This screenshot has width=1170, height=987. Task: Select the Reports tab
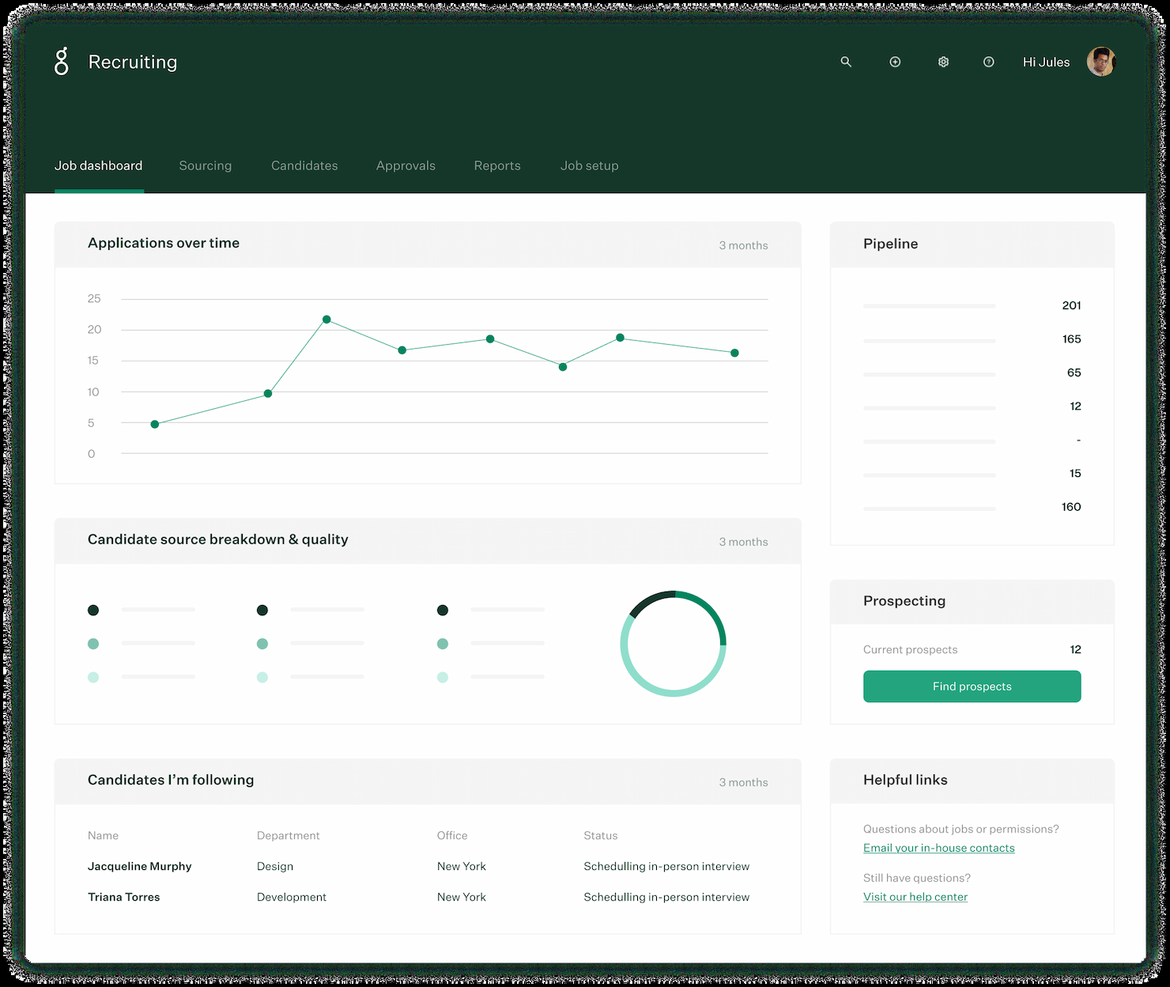pos(497,166)
